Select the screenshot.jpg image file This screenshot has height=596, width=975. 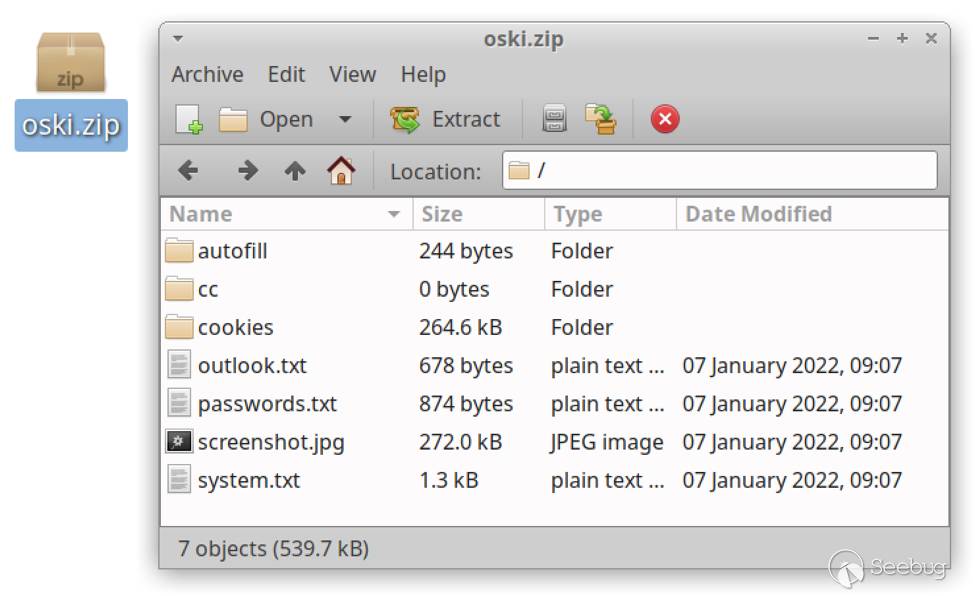270,442
